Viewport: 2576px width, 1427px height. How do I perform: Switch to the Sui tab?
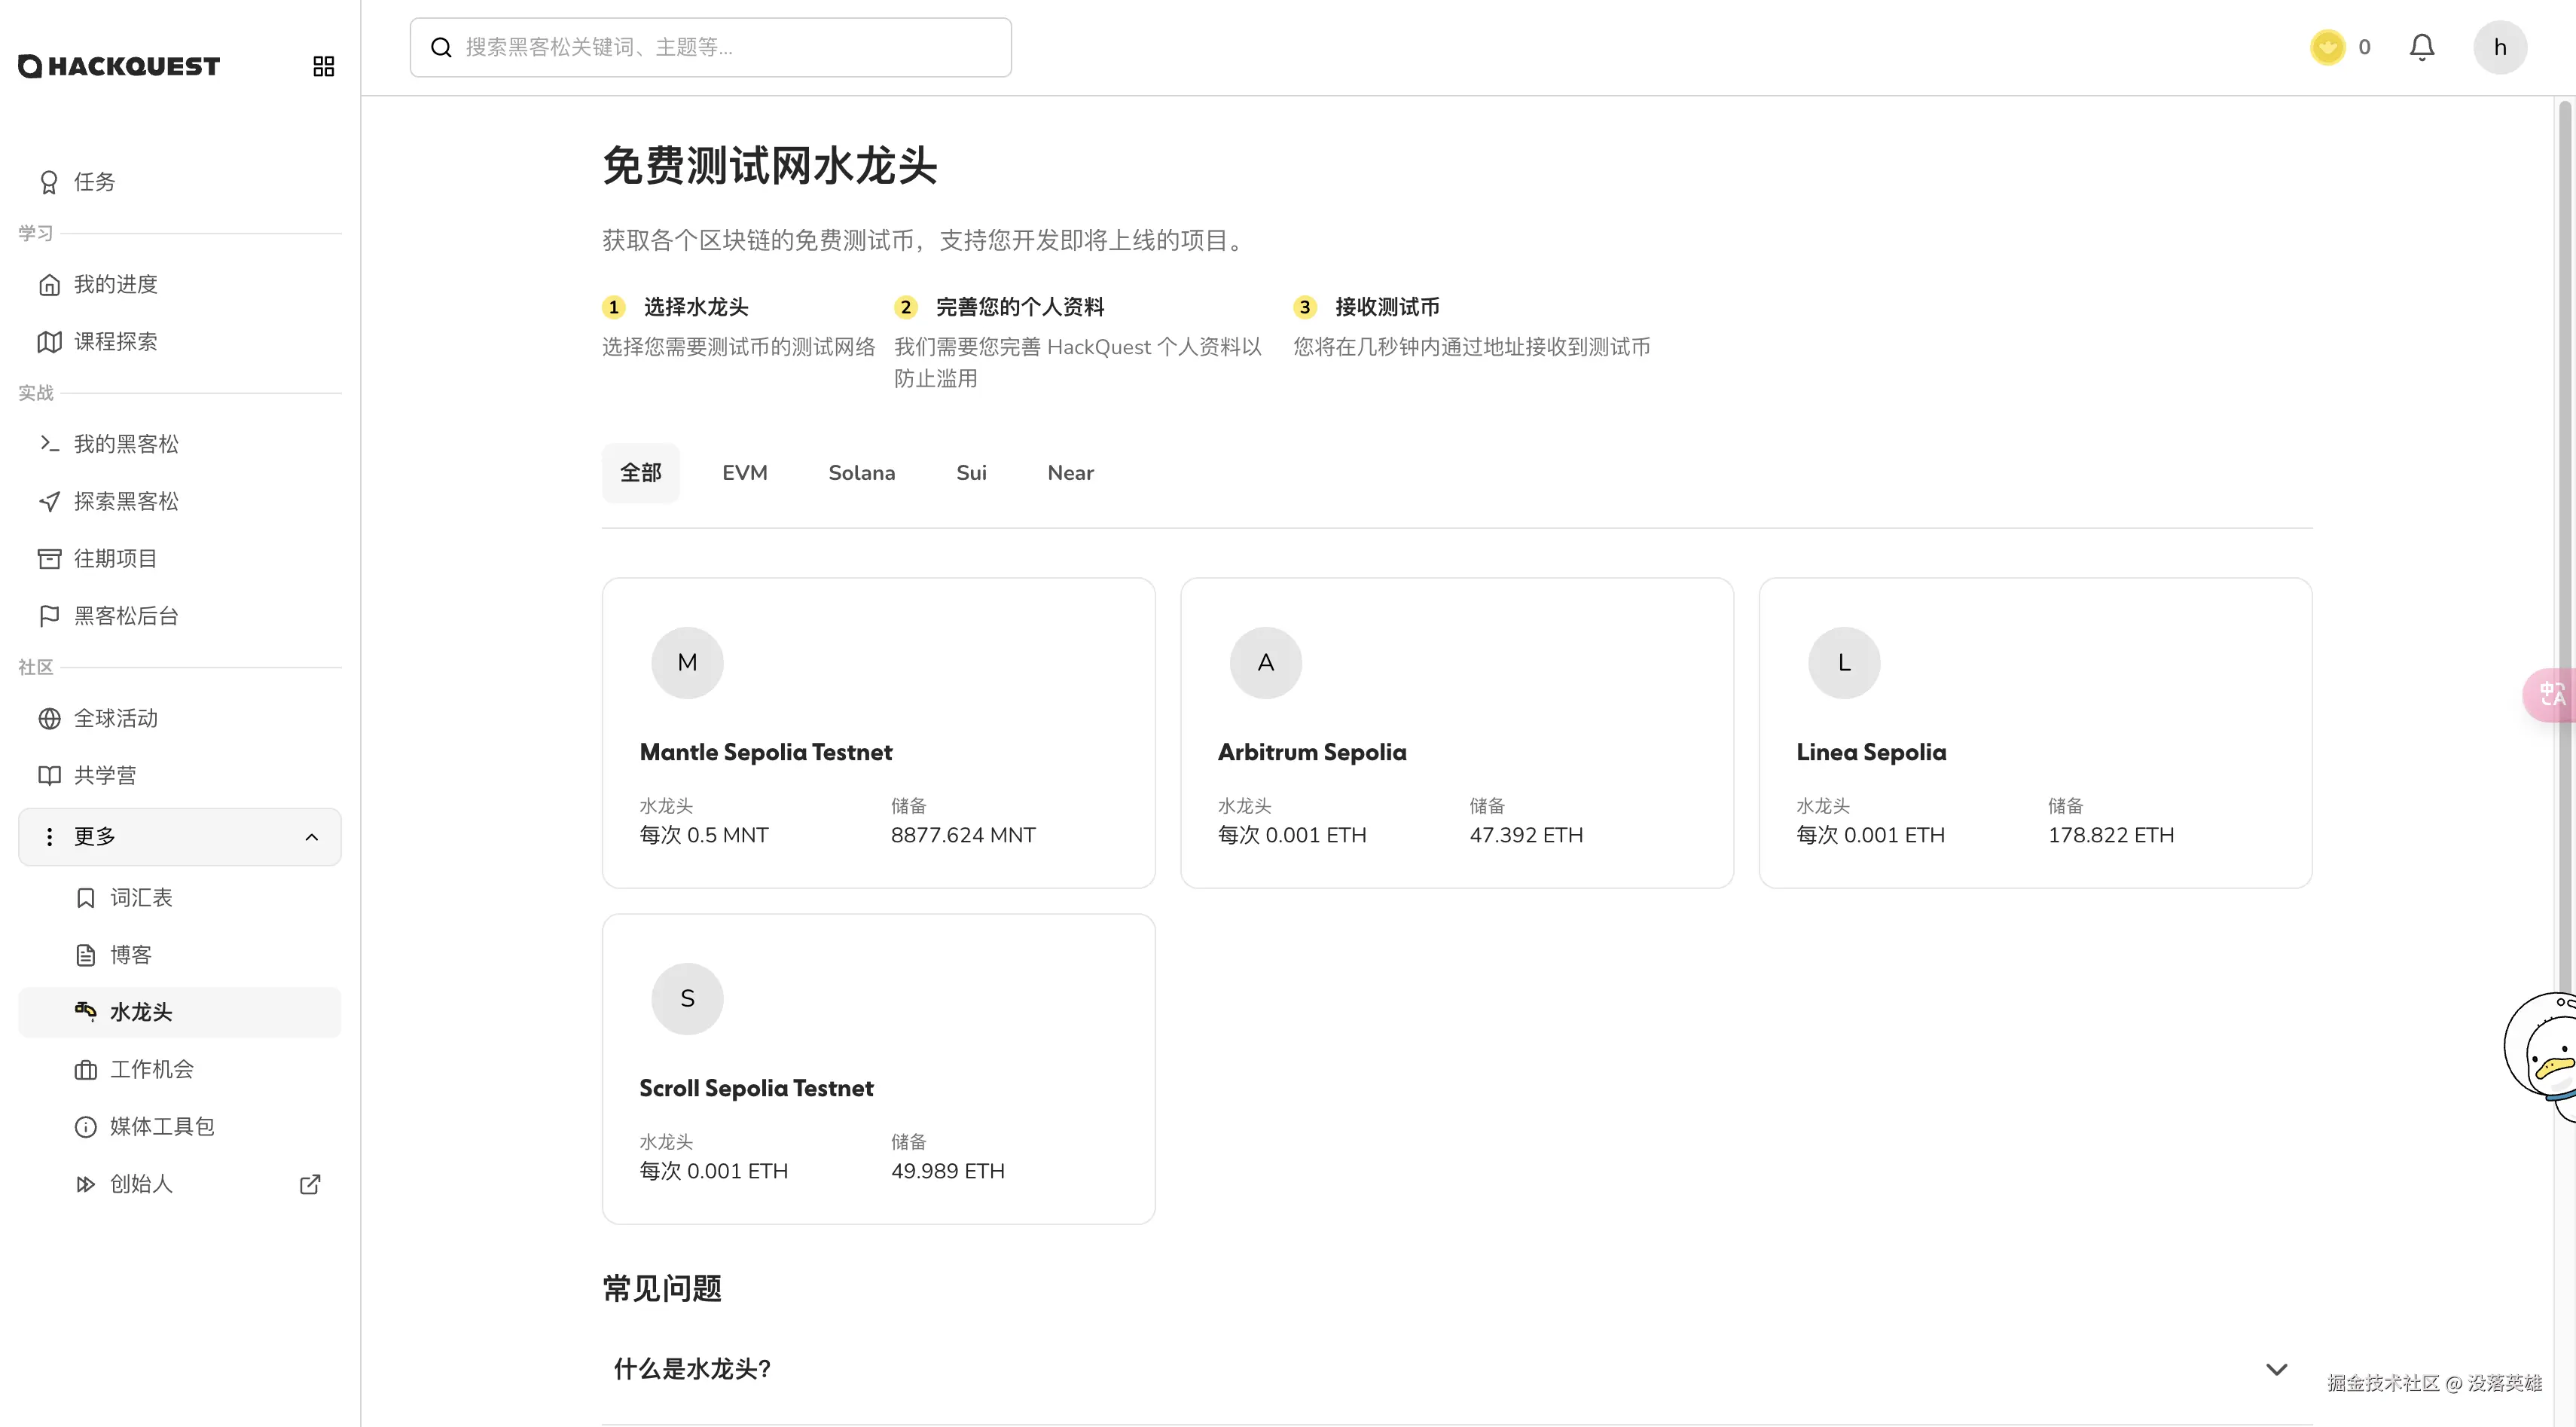tap(971, 473)
